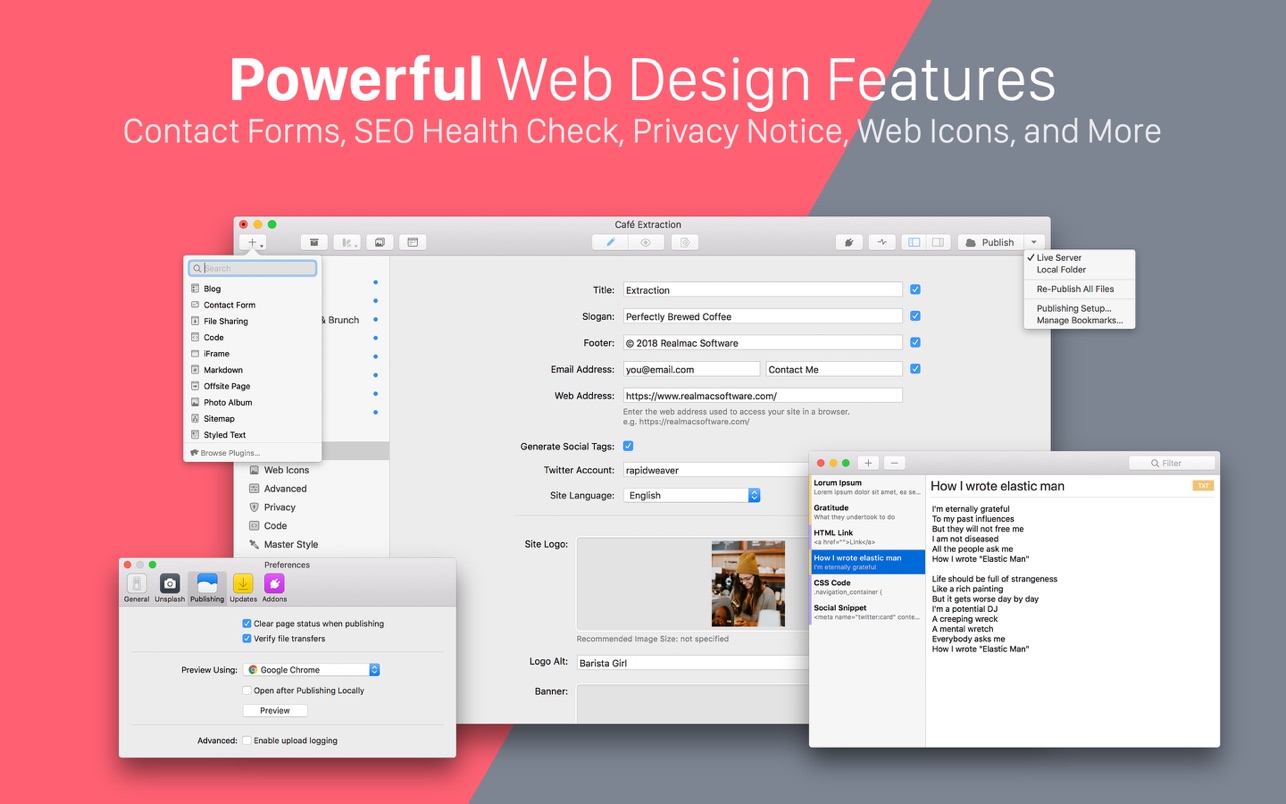This screenshot has height=804, width=1286.
Task: Click the eye Preview mode toolbar icon
Action: (x=646, y=243)
